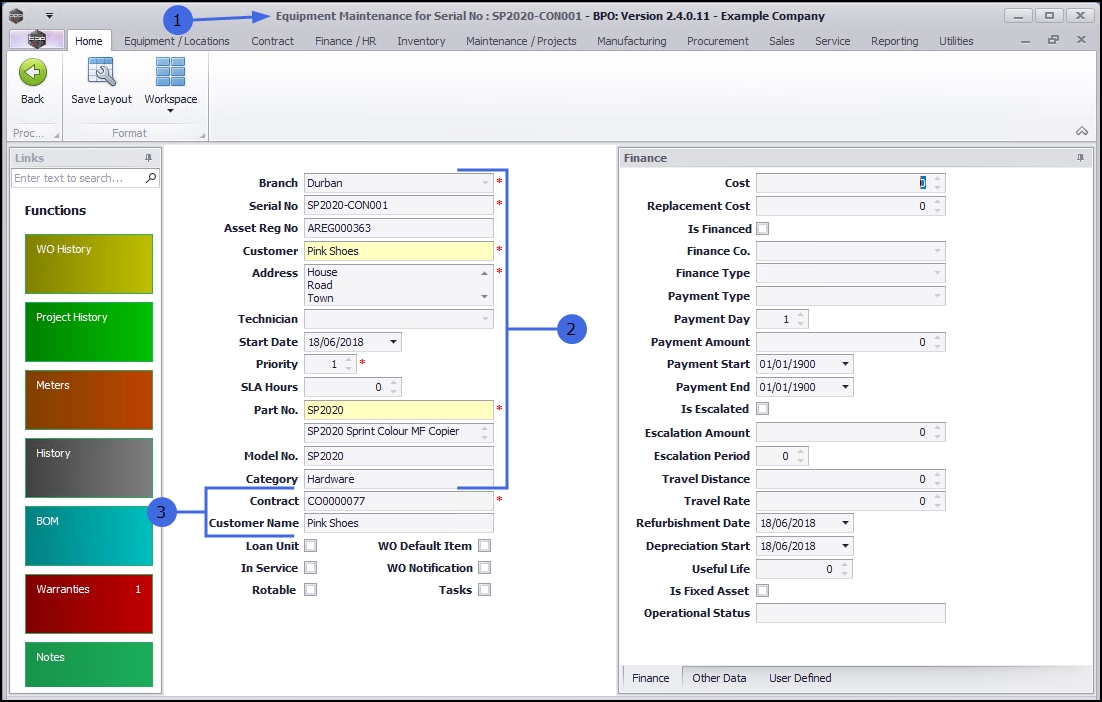Click the Save Layout icon
This screenshot has height=702, width=1102.
pos(101,73)
